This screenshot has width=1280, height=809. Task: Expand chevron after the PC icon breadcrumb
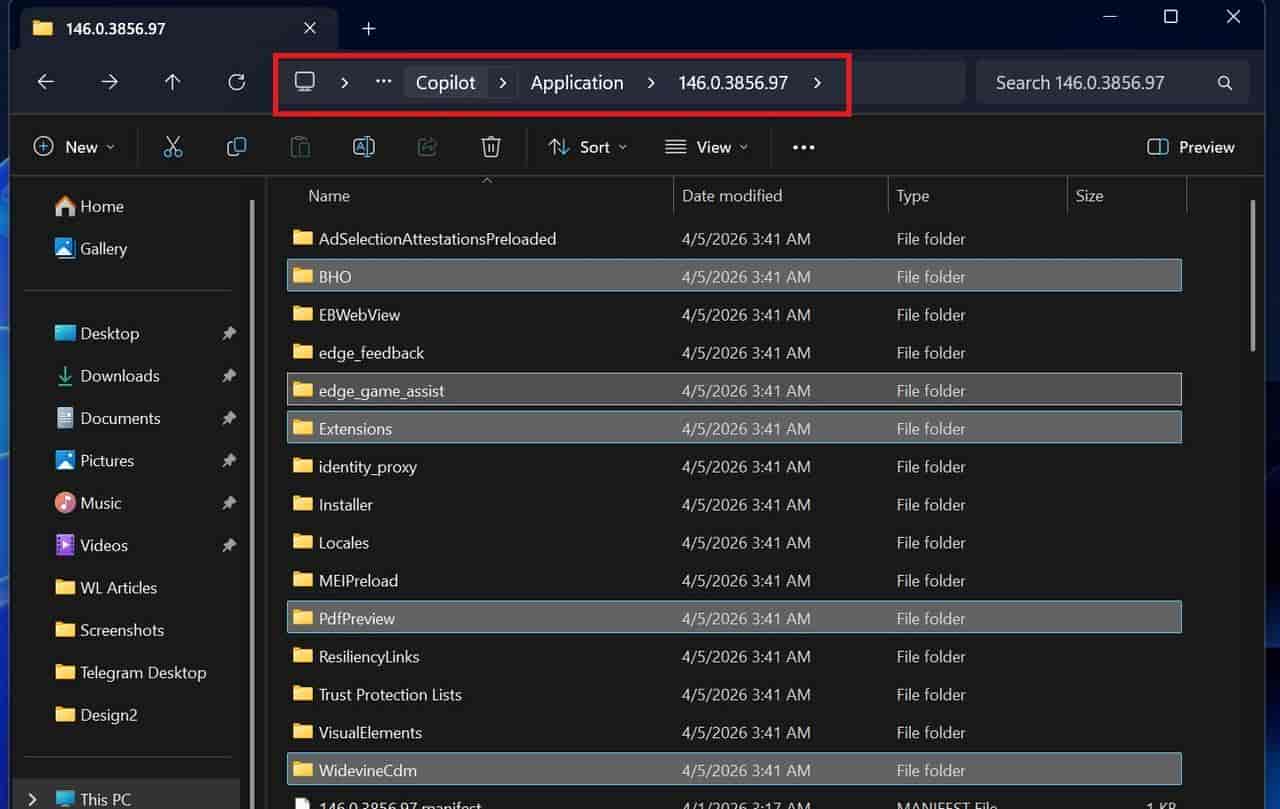(x=344, y=83)
